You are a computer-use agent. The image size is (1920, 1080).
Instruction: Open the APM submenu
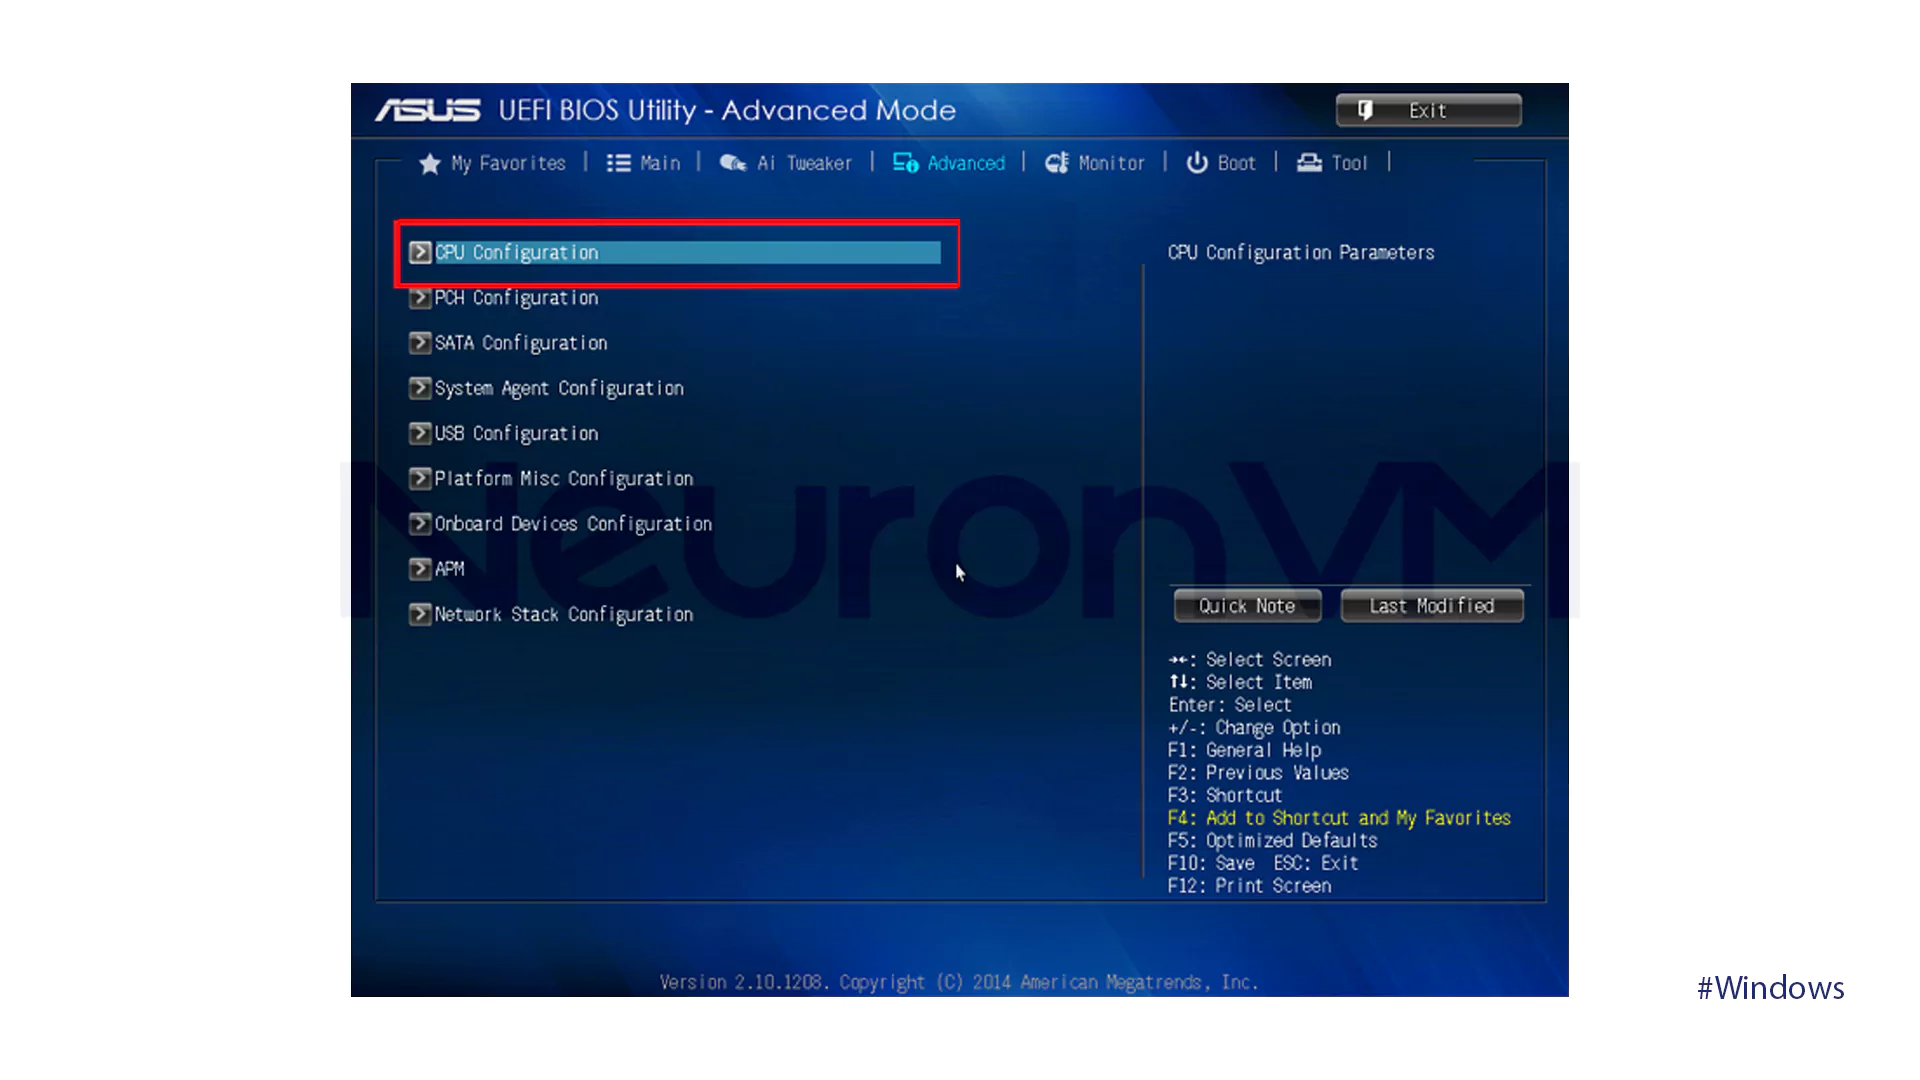point(437,569)
